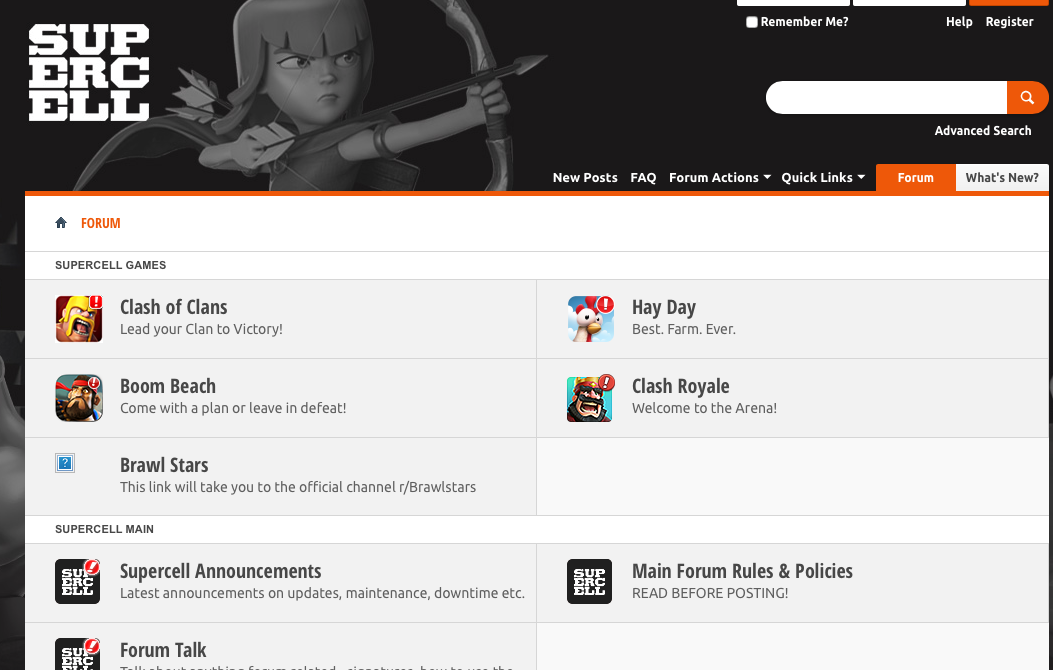This screenshot has height=670, width=1053.
Task: Switch to the What's New? tab
Action: (x=1002, y=177)
